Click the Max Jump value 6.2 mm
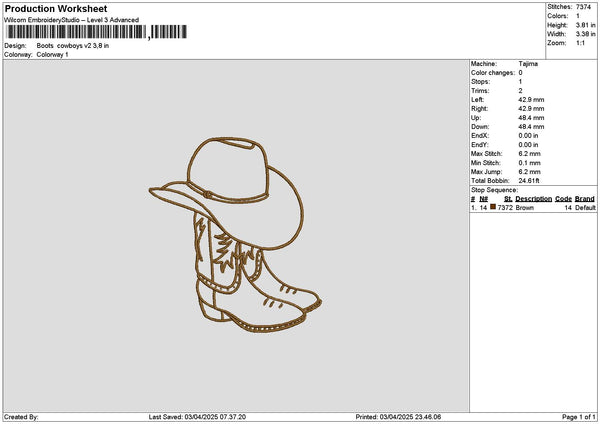 click(x=530, y=172)
